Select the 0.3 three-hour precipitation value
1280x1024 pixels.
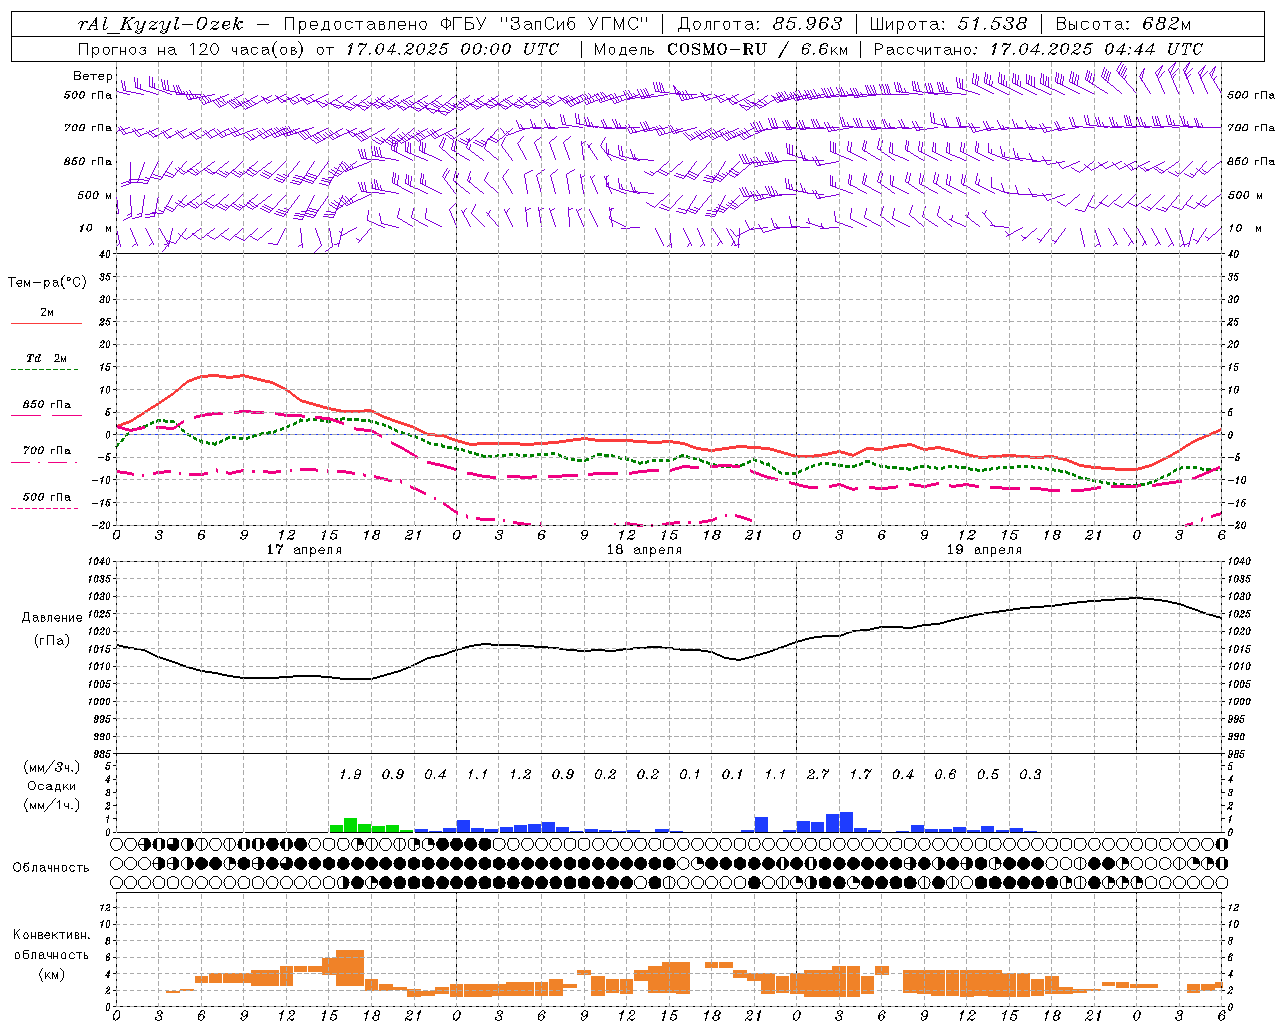[1030, 774]
